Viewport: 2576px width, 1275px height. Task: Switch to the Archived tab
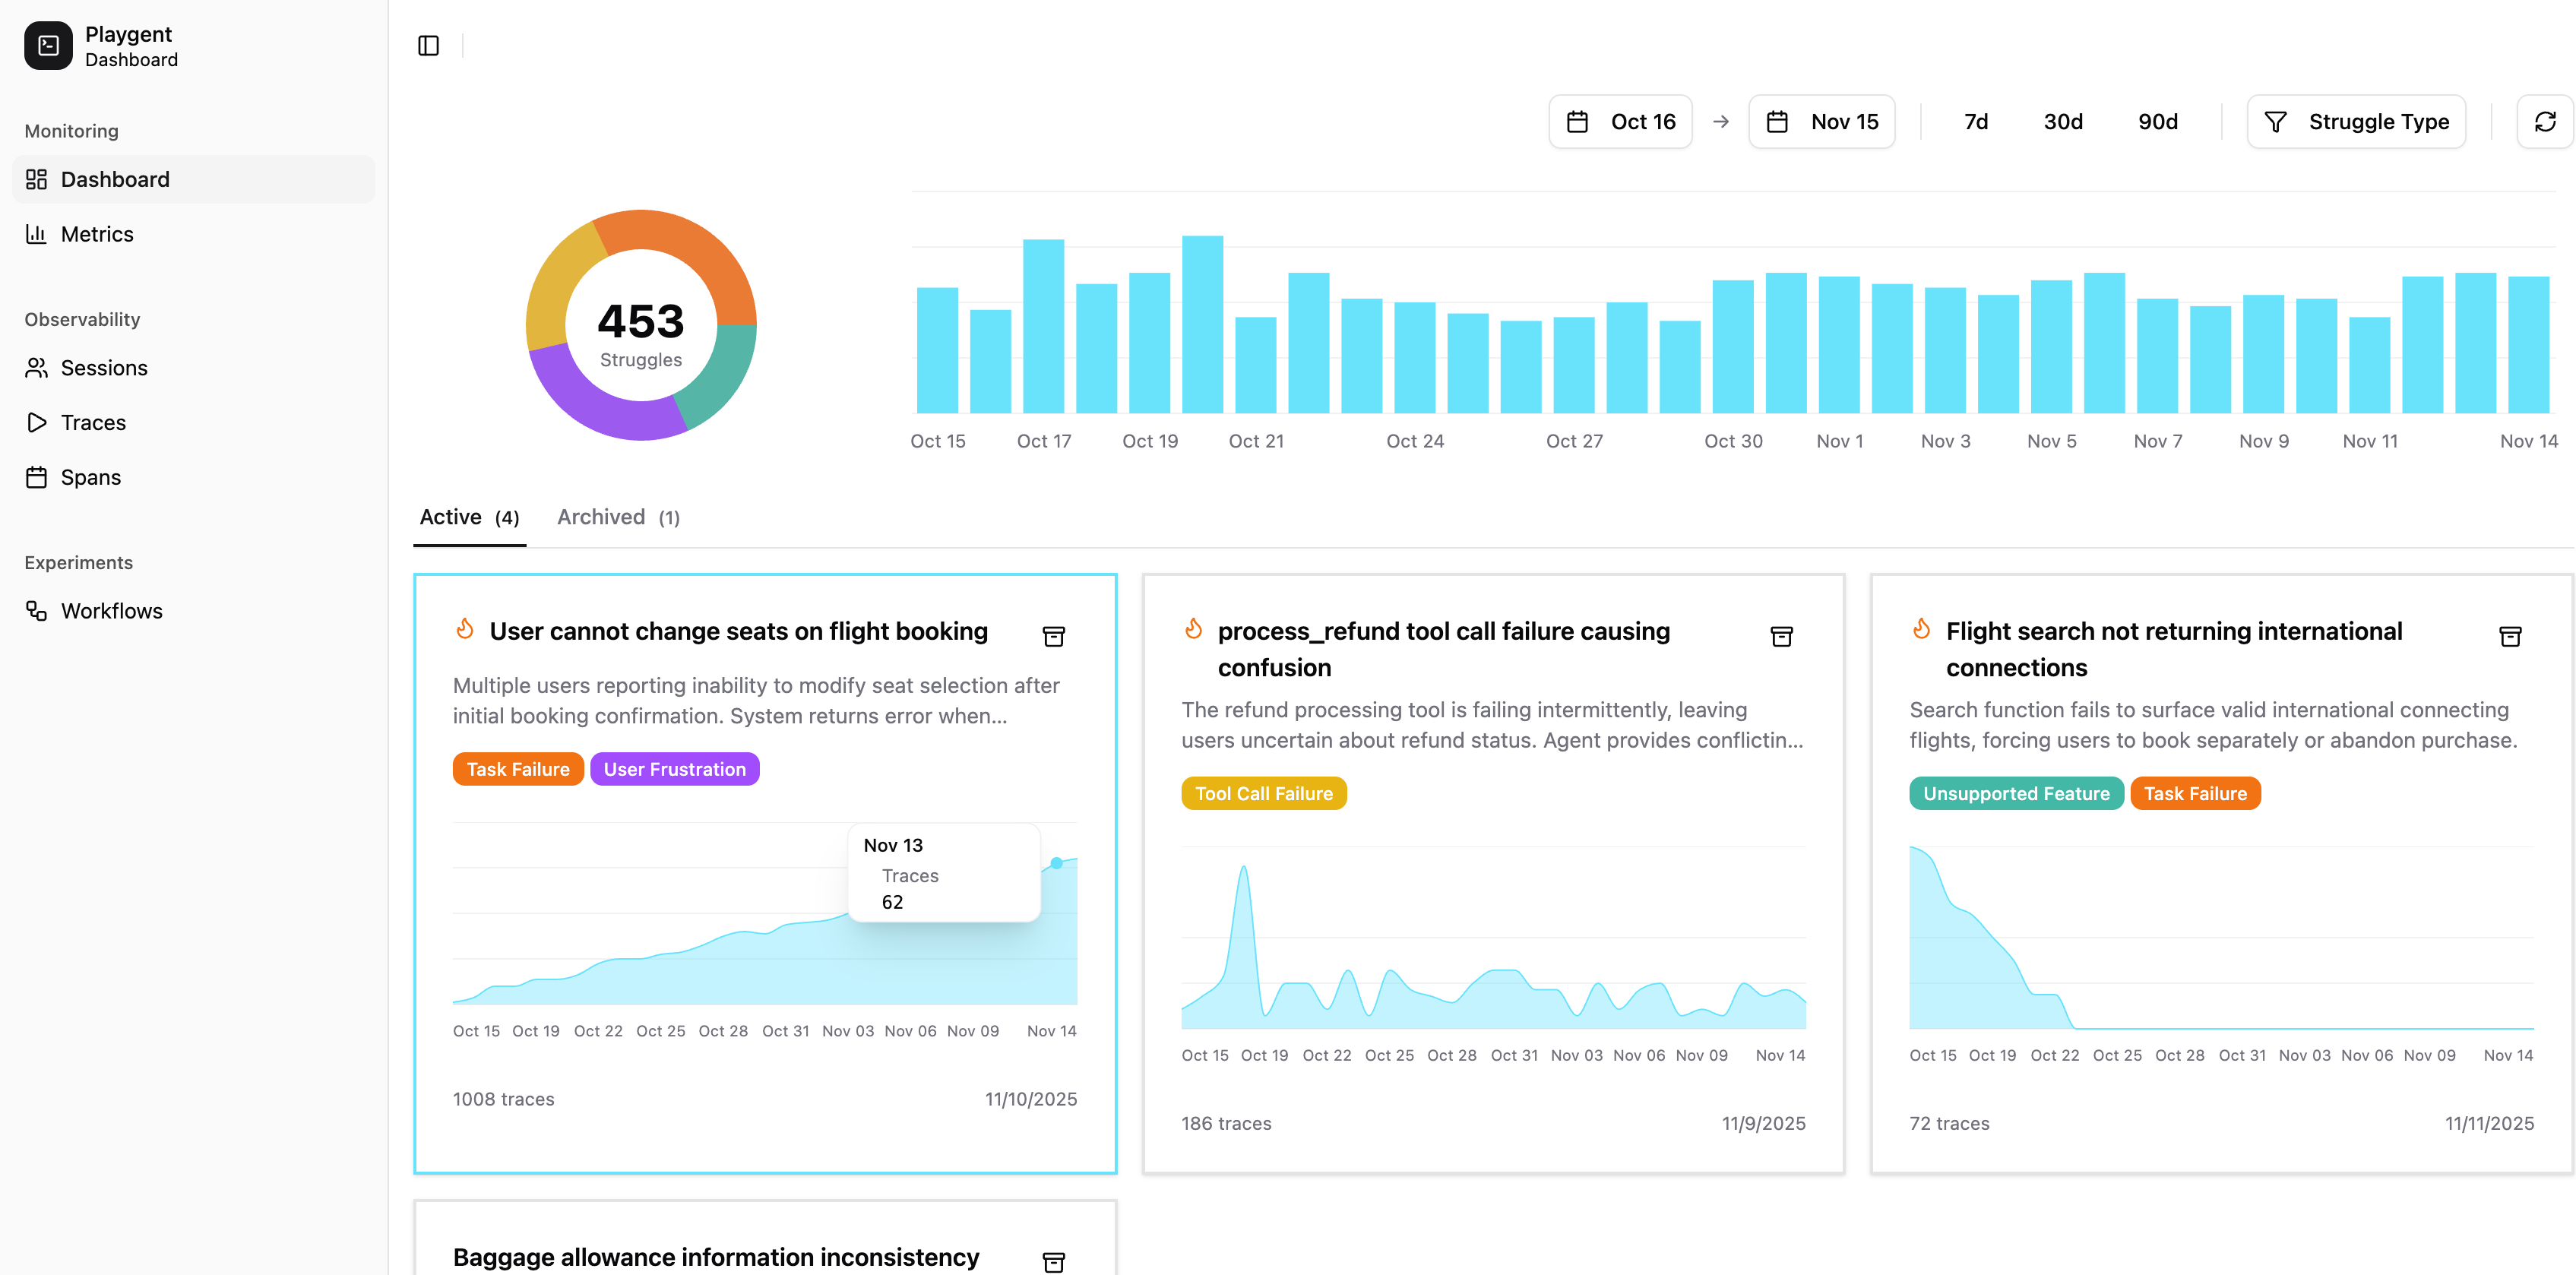(617, 516)
